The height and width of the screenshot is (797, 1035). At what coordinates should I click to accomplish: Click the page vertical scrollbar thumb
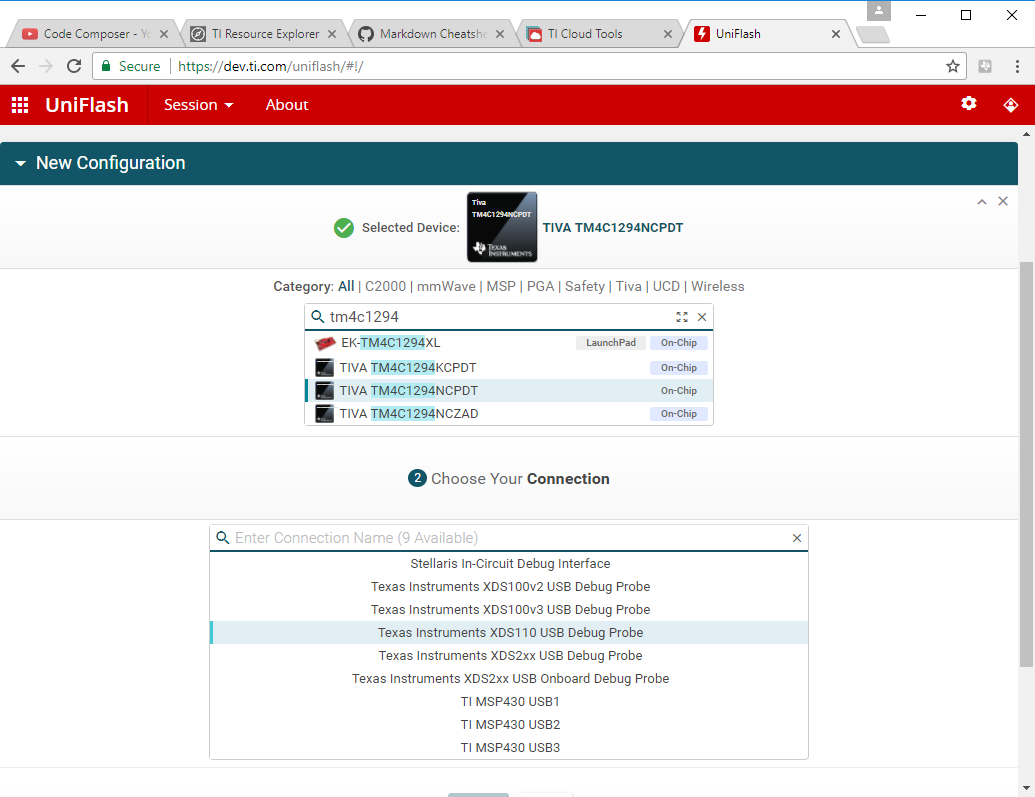1026,464
